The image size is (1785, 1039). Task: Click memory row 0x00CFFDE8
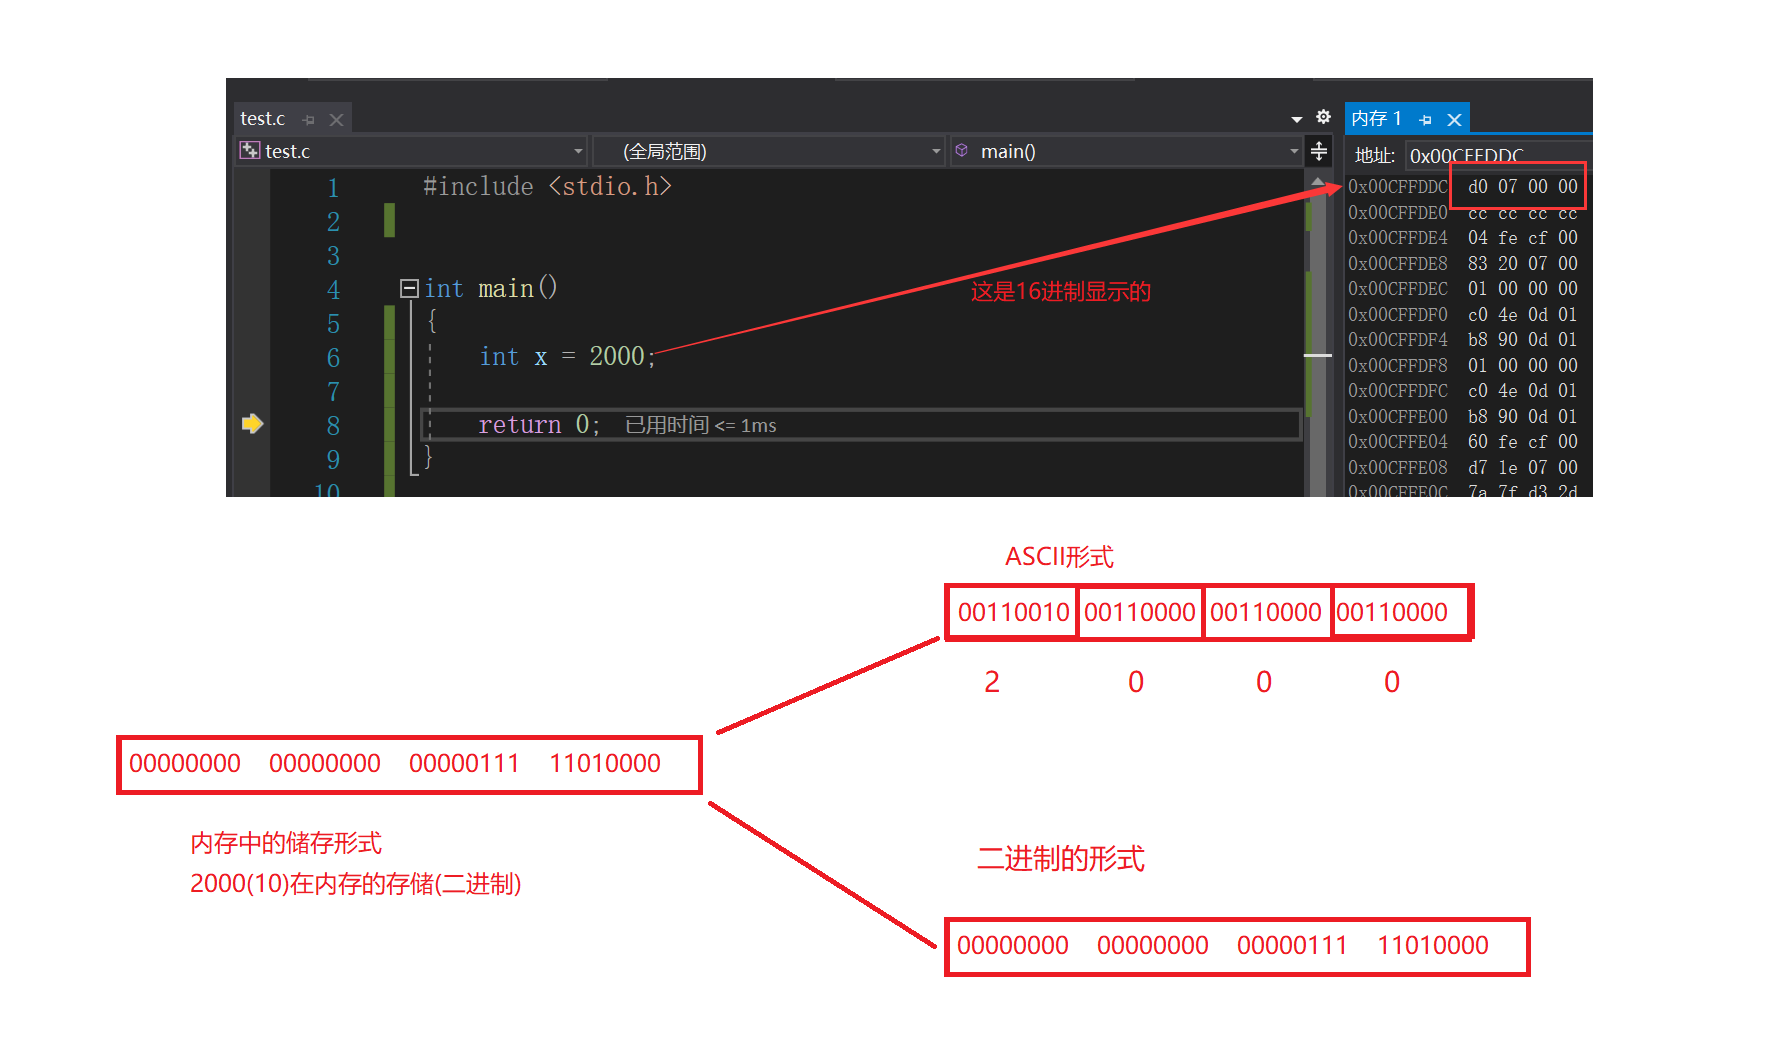(x=1463, y=264)
